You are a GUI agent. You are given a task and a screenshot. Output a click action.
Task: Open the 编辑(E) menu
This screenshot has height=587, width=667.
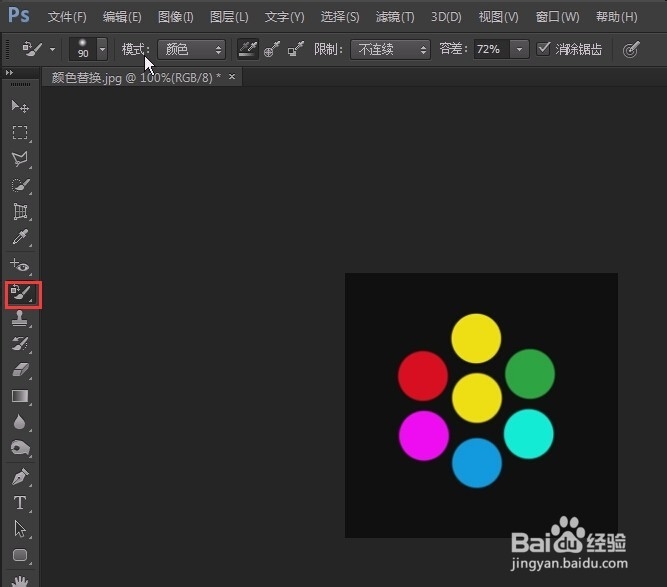pyautogui.click(x=122, y=17)
